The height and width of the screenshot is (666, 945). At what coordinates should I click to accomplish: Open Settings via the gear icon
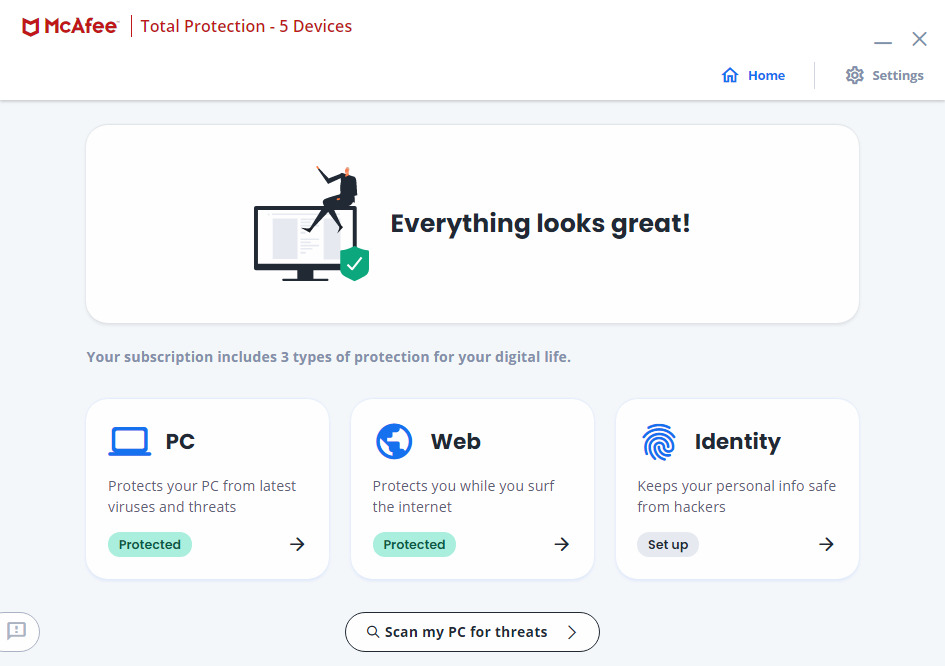coord(854,76)
